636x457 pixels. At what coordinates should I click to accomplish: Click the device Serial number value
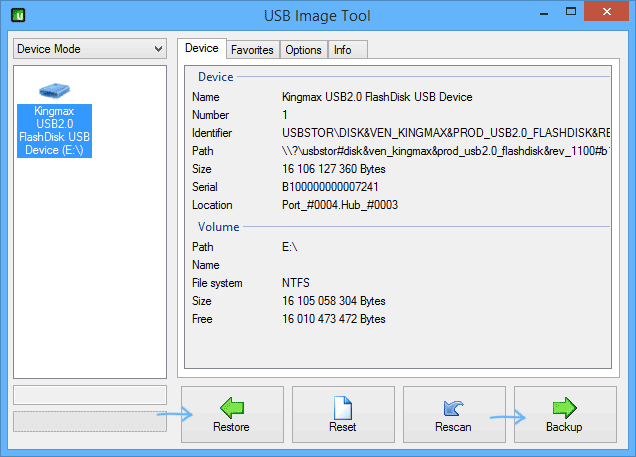point(335,187)
